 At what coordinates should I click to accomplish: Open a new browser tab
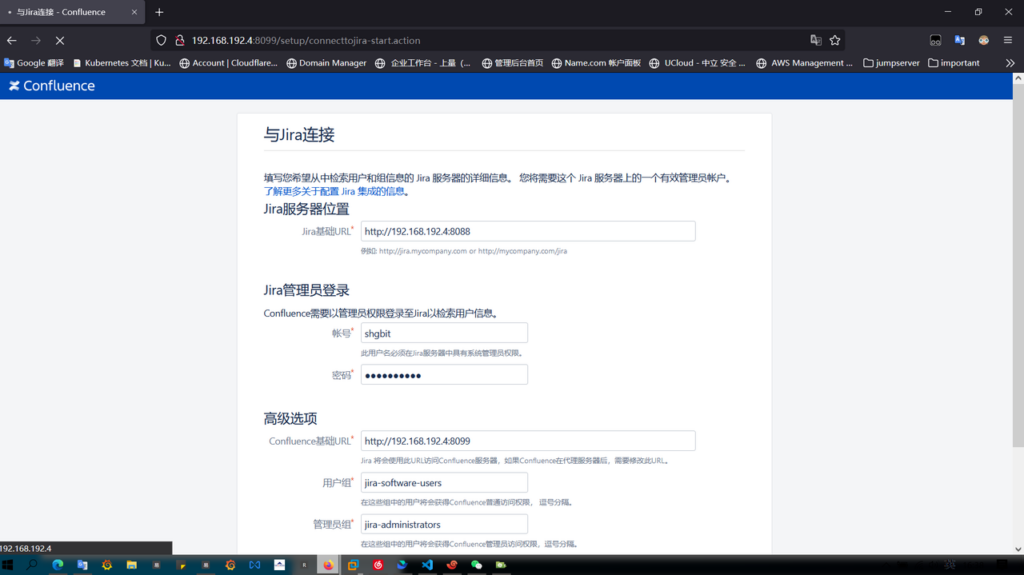(159, 12)
